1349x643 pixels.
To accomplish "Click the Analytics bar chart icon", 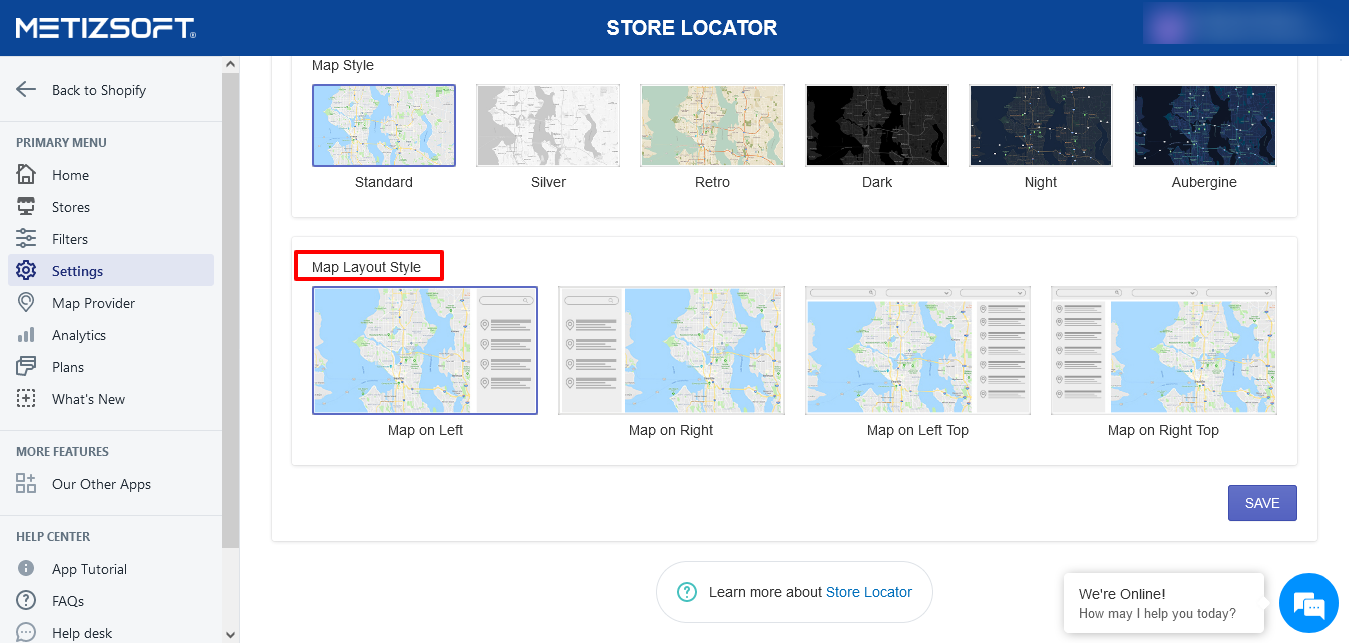I will point(26,335).
